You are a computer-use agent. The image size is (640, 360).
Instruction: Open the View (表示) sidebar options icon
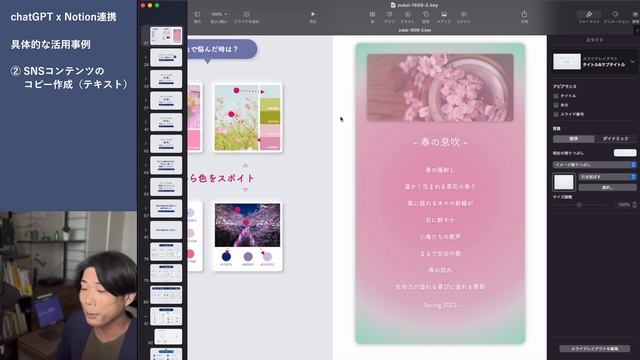tap(197, 14)
